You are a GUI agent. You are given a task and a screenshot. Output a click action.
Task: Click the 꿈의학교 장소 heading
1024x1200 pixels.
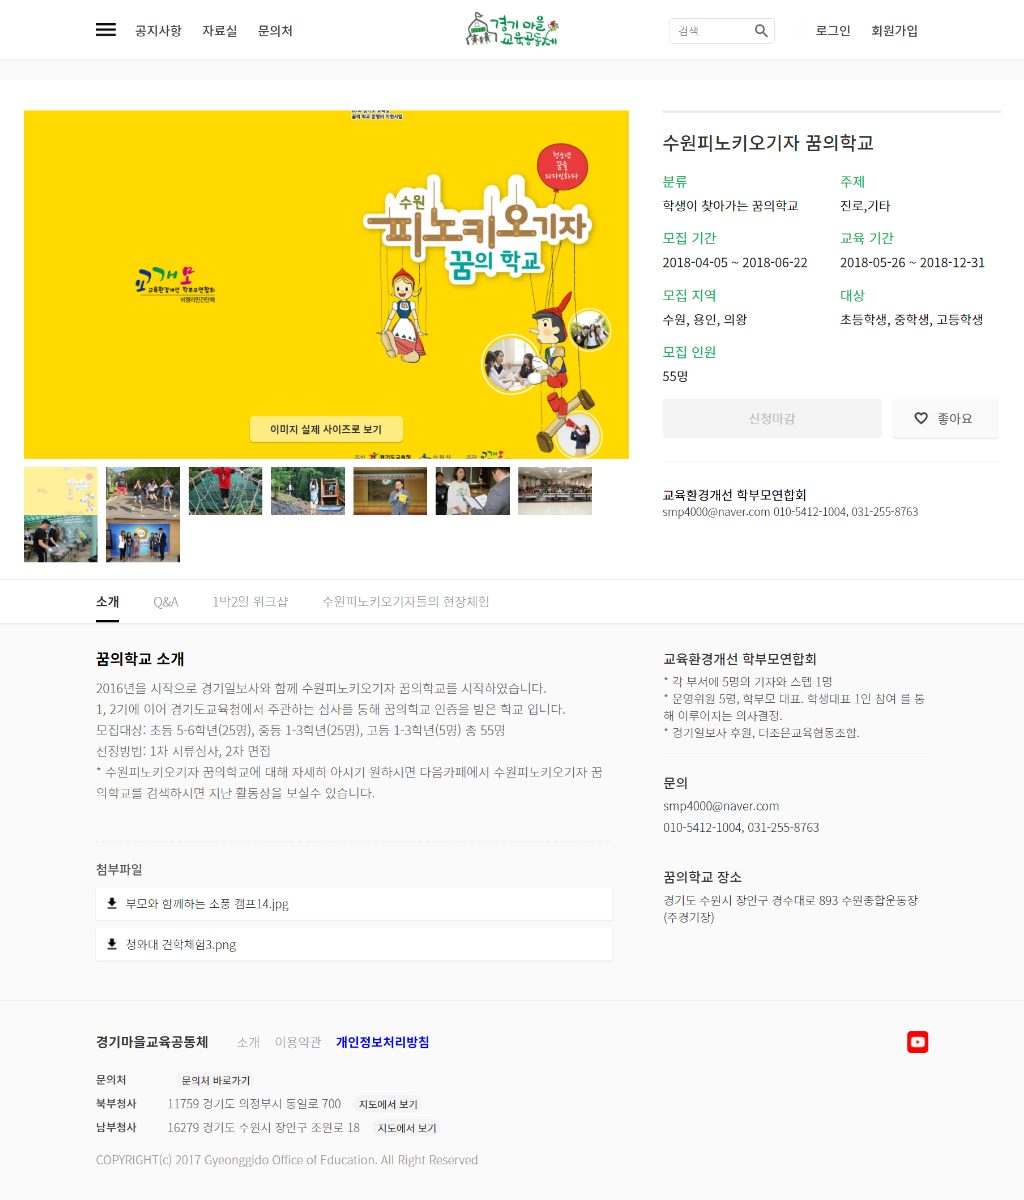(702, 877)
